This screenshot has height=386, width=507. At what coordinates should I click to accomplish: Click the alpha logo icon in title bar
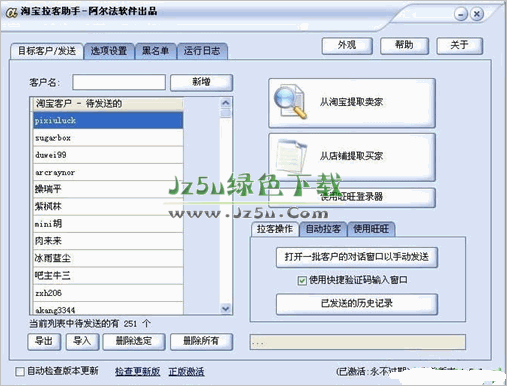[x=11, y=12]
